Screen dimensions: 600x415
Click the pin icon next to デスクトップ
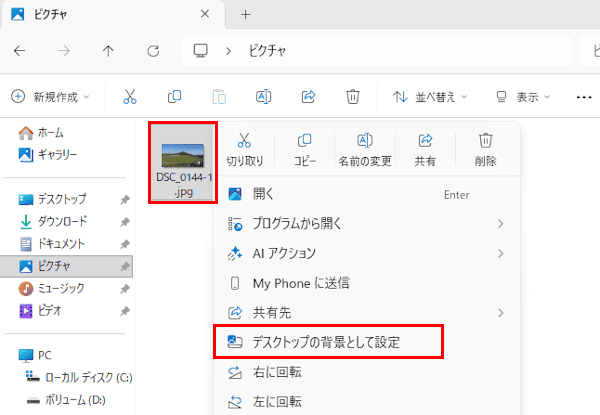click(x=125, y=199)
